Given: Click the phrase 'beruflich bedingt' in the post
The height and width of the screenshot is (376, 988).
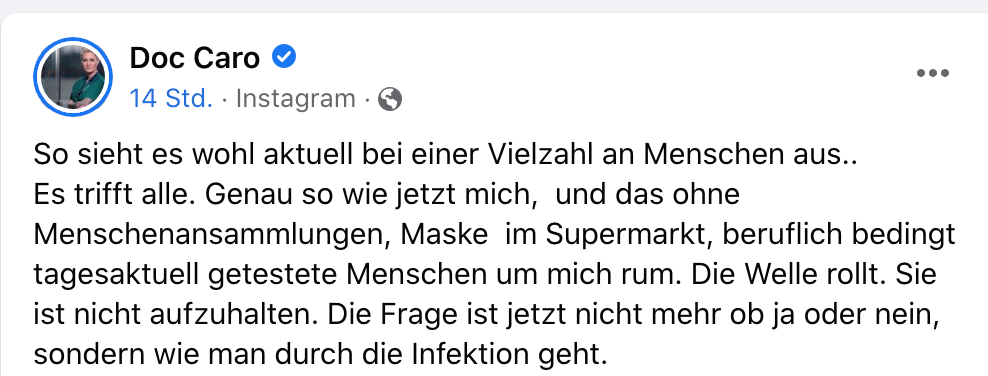Looking at the screenshot, I should pos(839,235).
